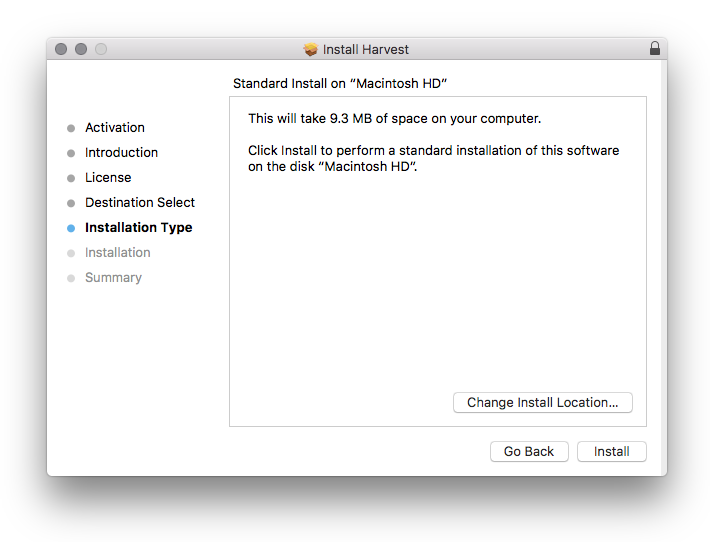Click the dimmed Installation step label
This screenshot has height=542, width=710.
coord(118,253)
